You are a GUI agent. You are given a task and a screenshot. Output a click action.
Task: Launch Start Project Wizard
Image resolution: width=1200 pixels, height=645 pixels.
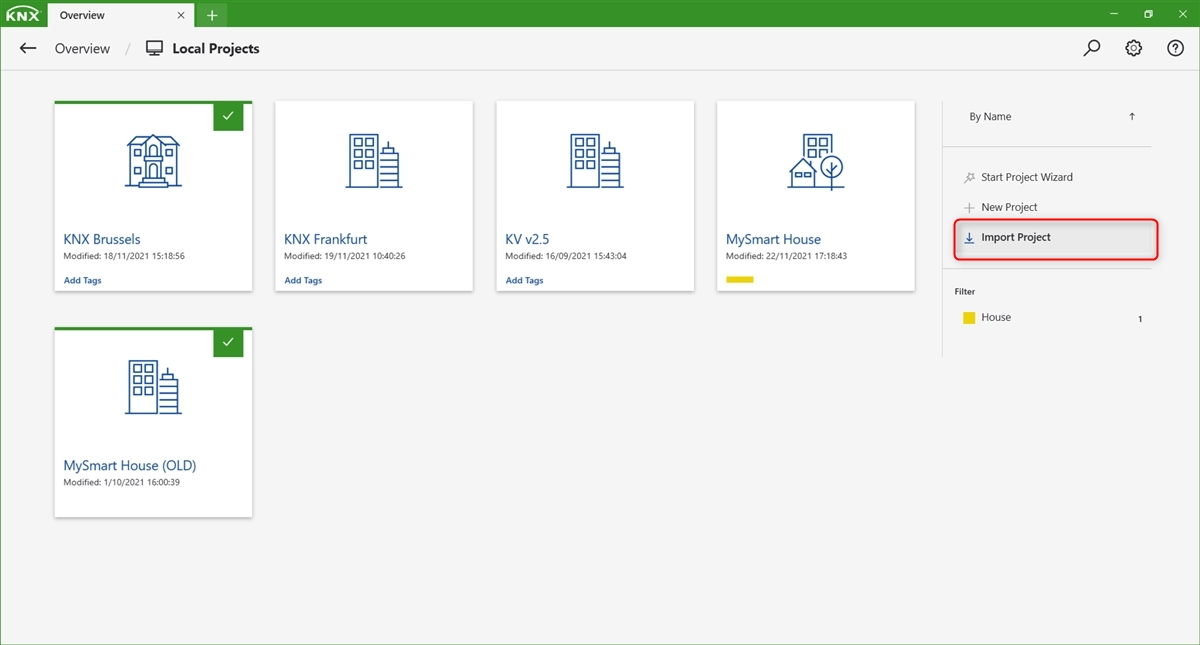tap(1026, 177)
